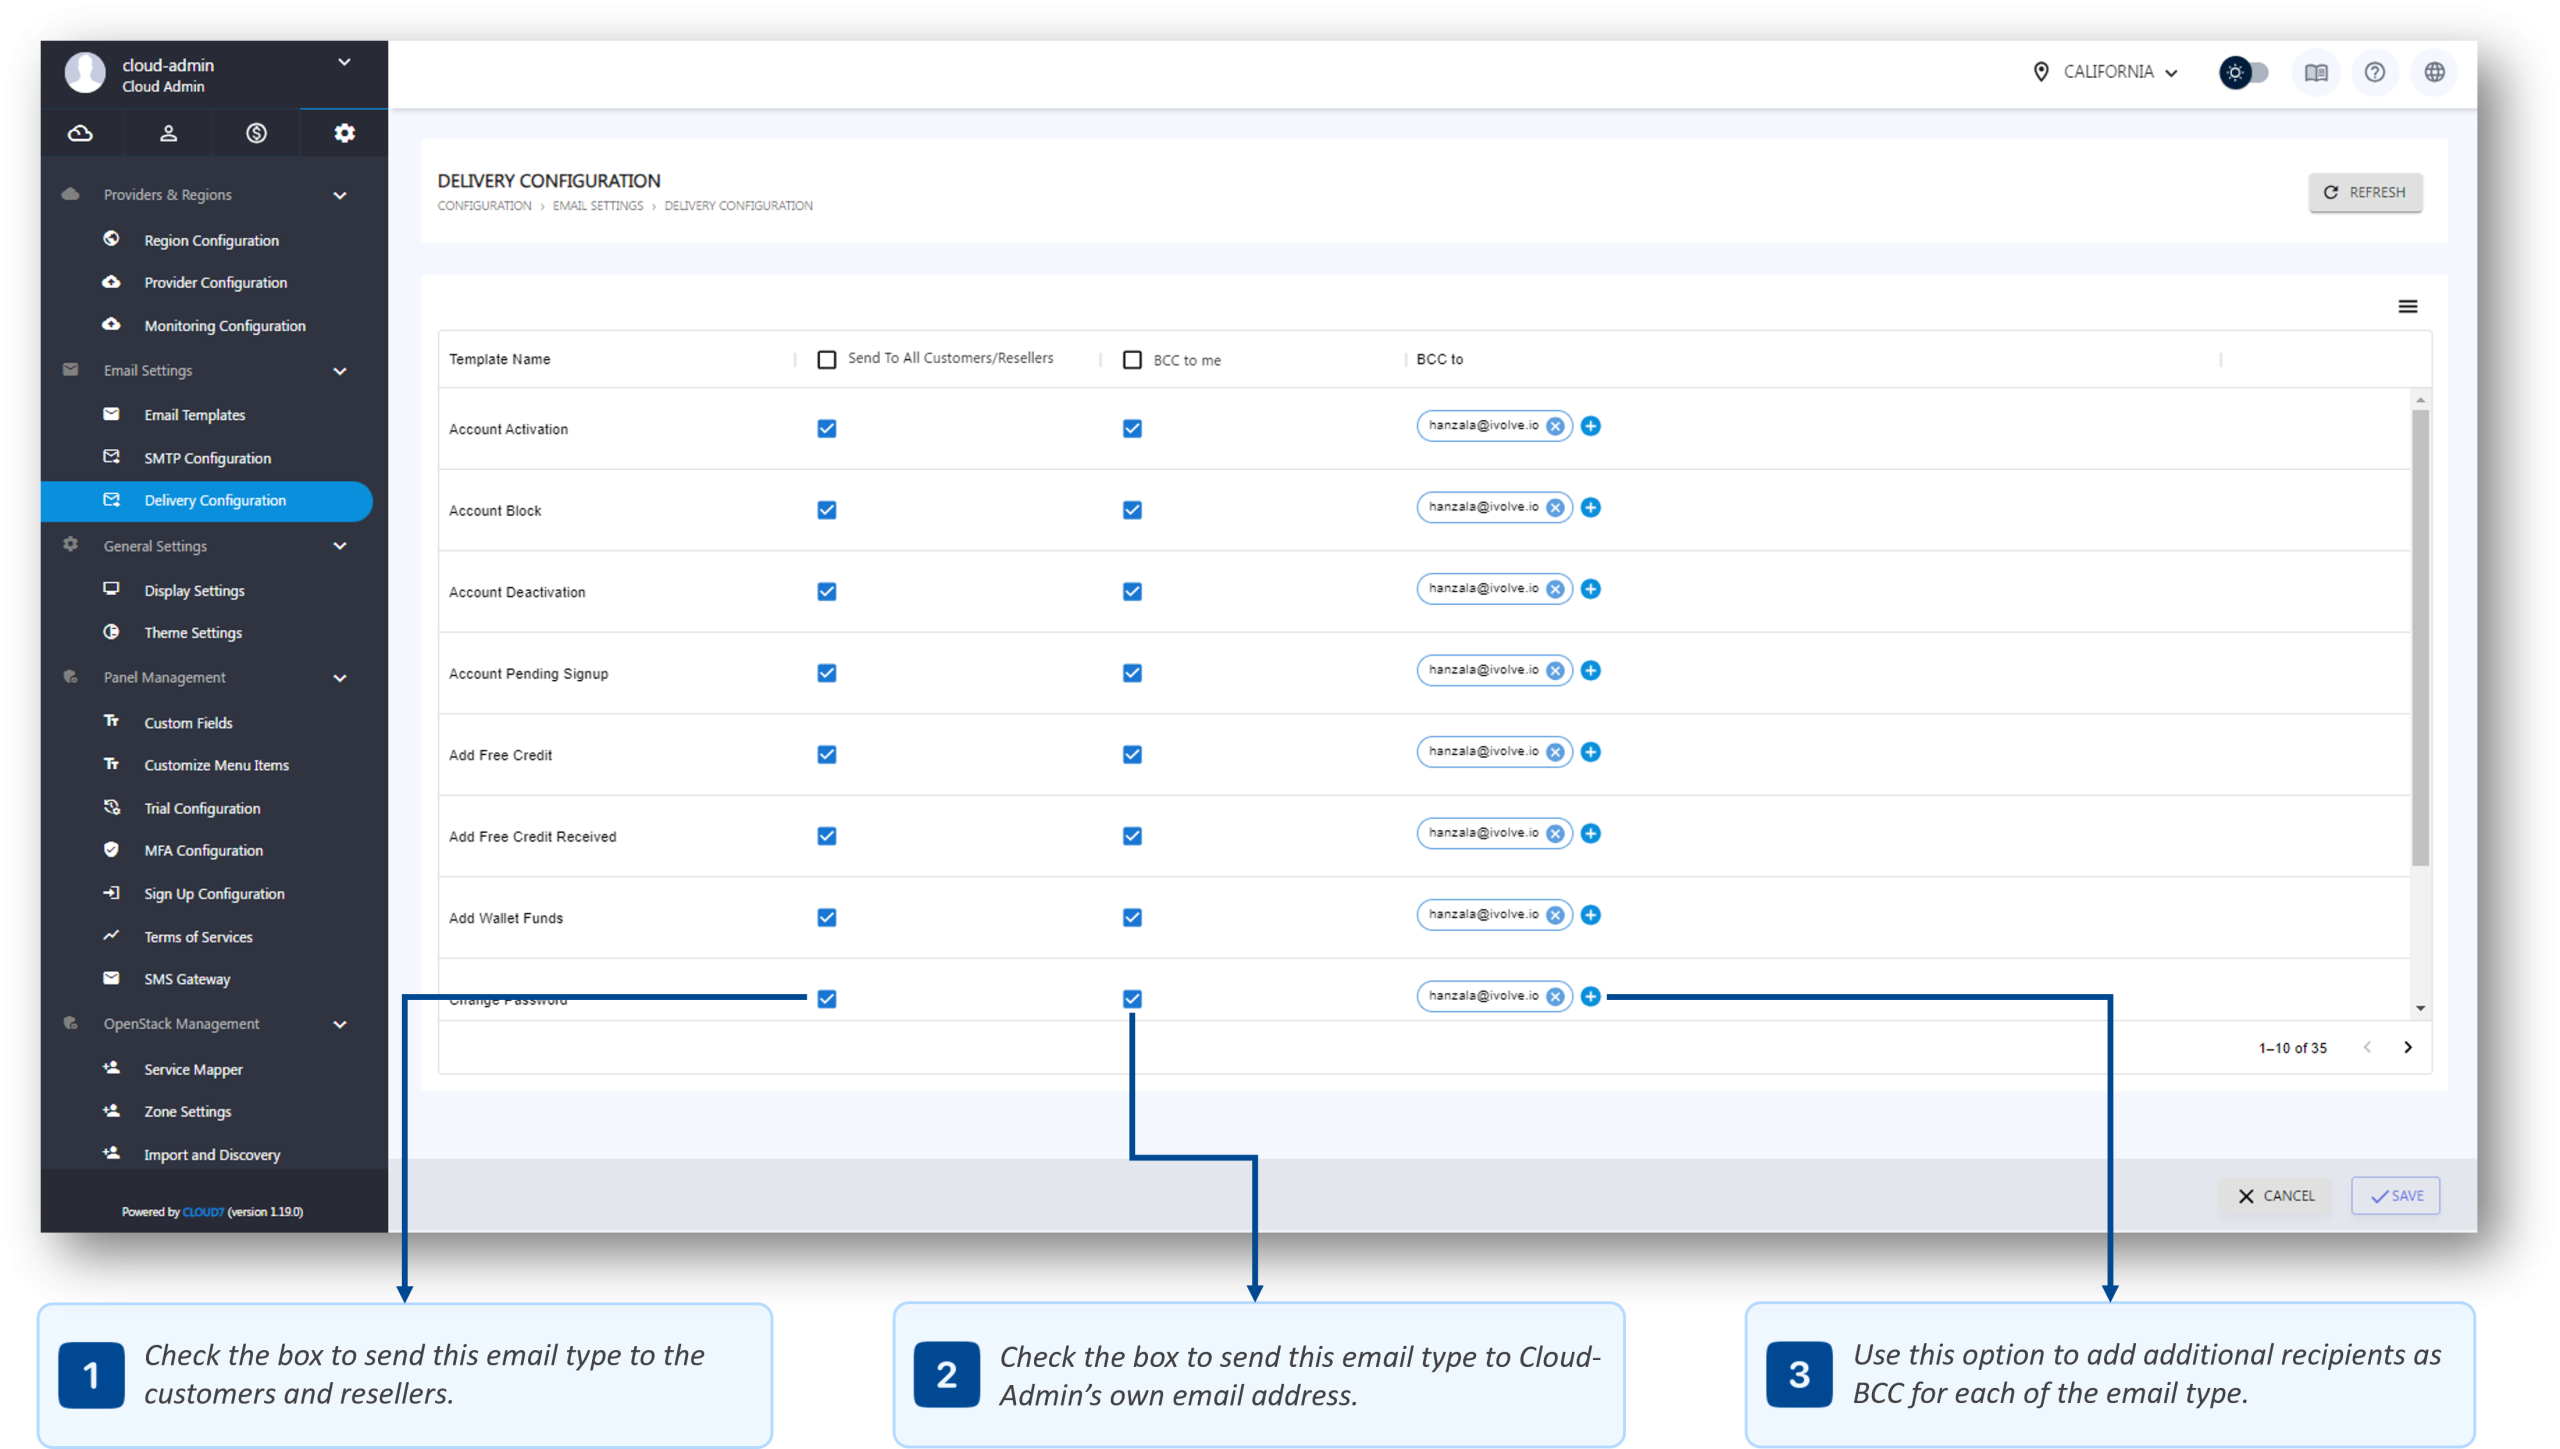
Task: Uncheck BCC to me for Add Wallet Funds
Action: (1132, 918)
